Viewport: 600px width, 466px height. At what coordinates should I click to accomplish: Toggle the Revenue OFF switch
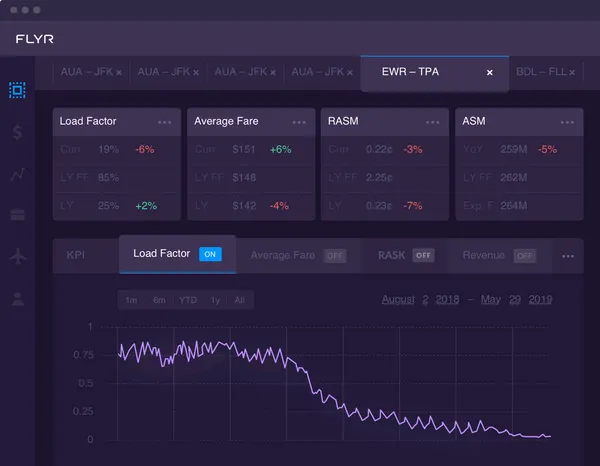pyautogui.click(x=525, y=256)
